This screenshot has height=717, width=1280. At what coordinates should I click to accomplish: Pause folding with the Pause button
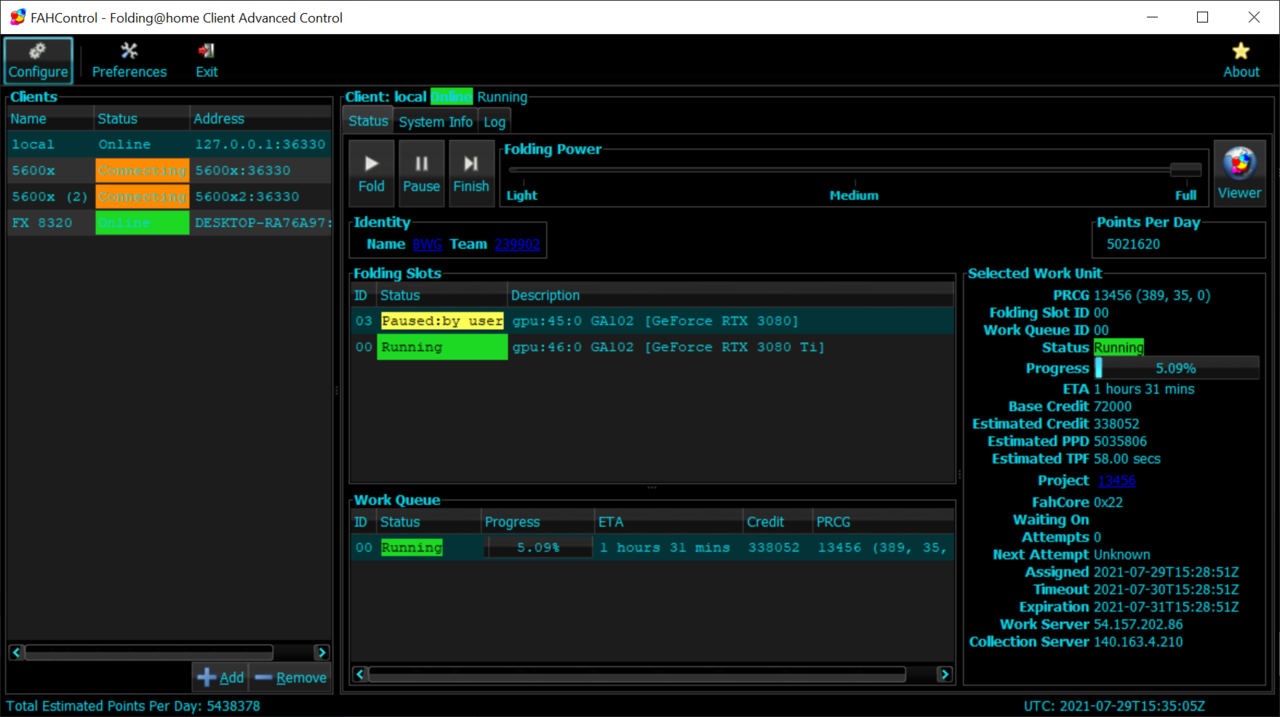tap(421, 173)
